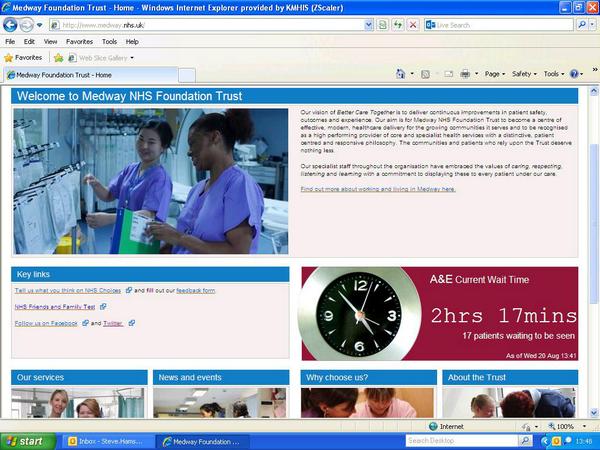The width and height of the screenshot is (600, 450).
Task: Click the Print icon
Action: (x=465, y=74)
